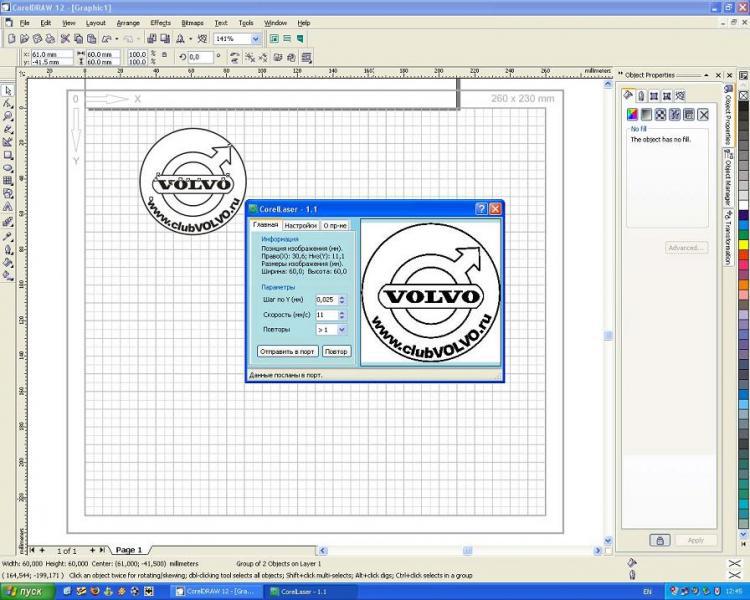This screenshot has height=600, width=750.
Task: Open the Arrange menu
Action: pos(128,22)
